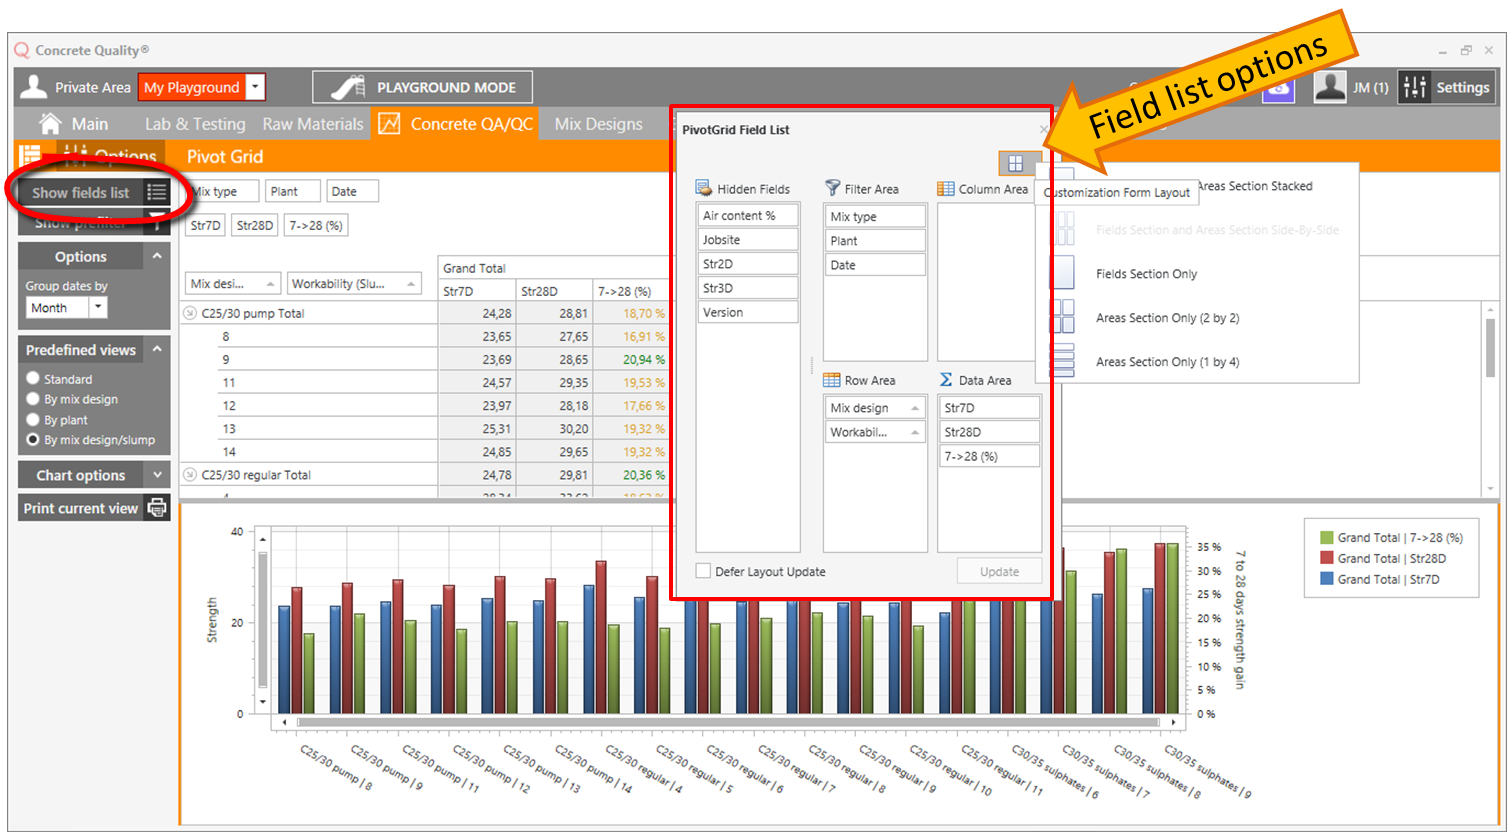
Task: Open the Lab & Testing tab
Action: pyautogui.click(x=195, y=124)
